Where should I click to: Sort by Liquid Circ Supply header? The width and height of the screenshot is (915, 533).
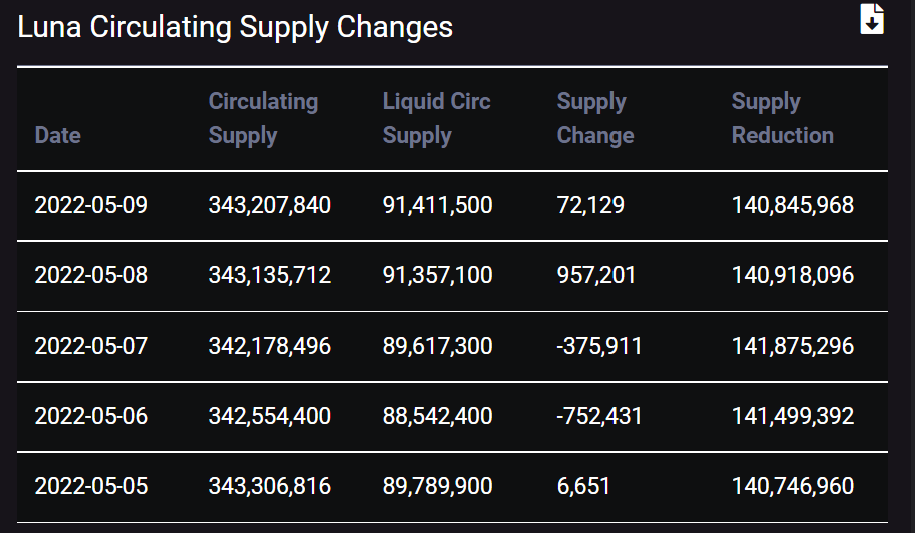(x=436, y=118)
